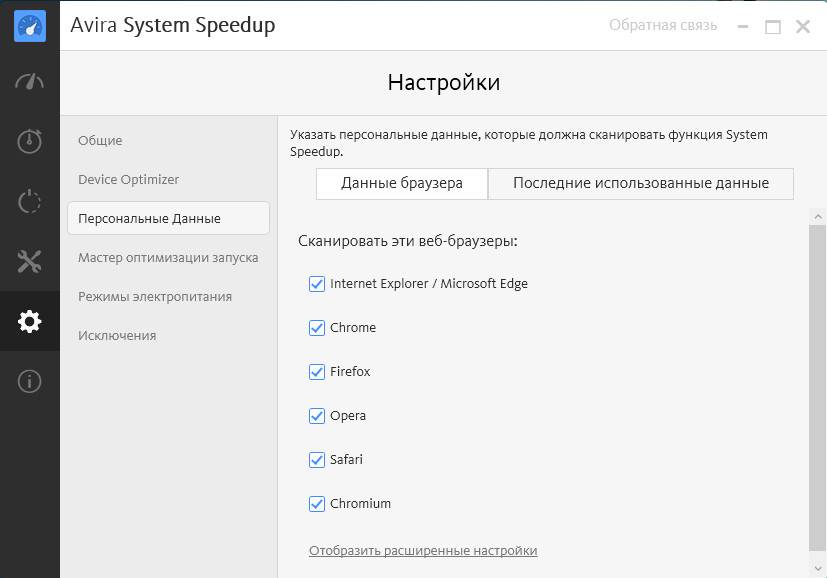
Task: Click the scrollbar up arrow
Action: click(818, 216)
